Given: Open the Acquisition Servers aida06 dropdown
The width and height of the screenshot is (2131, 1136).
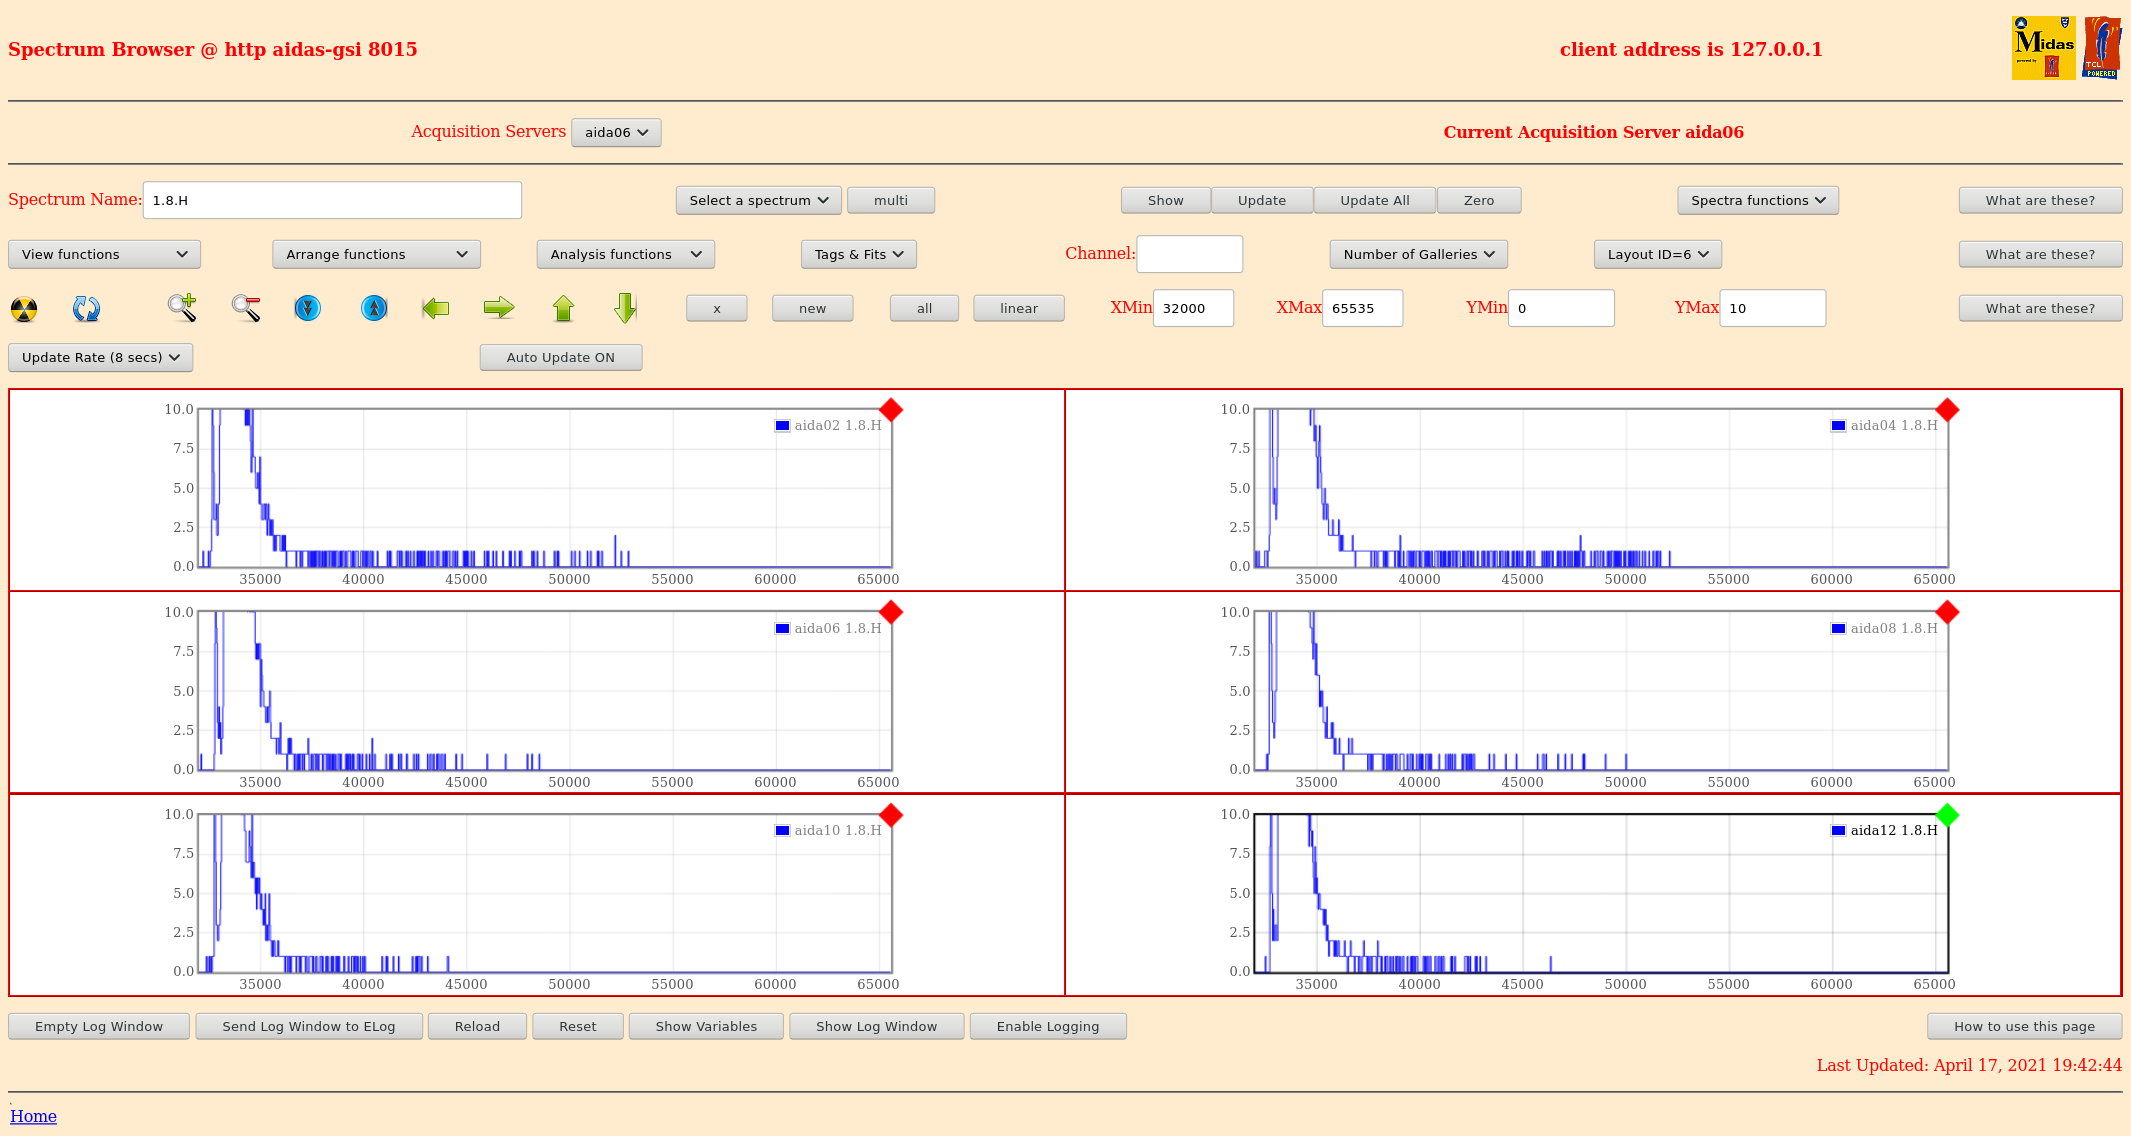Looking at the screenshot, I should (616, 133).
